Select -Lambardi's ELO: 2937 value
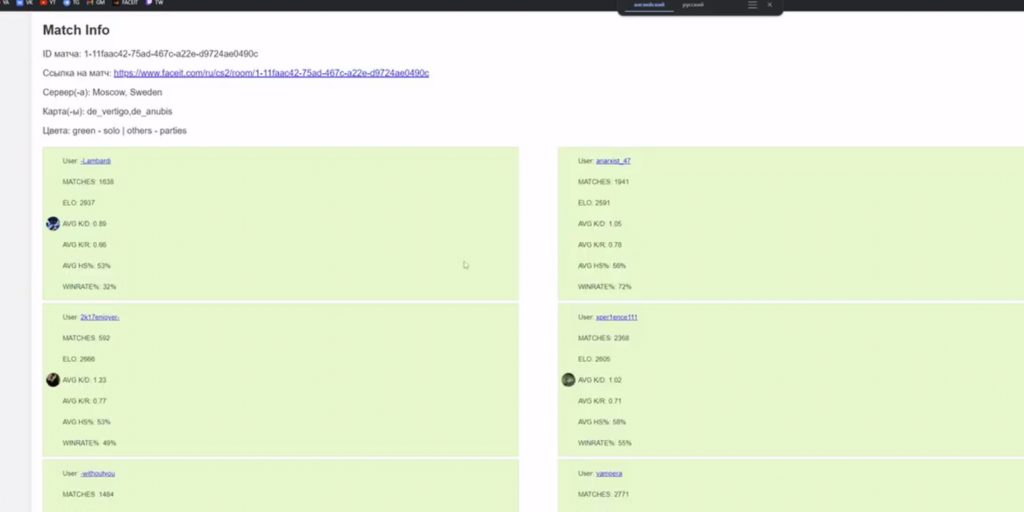 (78, 202)
